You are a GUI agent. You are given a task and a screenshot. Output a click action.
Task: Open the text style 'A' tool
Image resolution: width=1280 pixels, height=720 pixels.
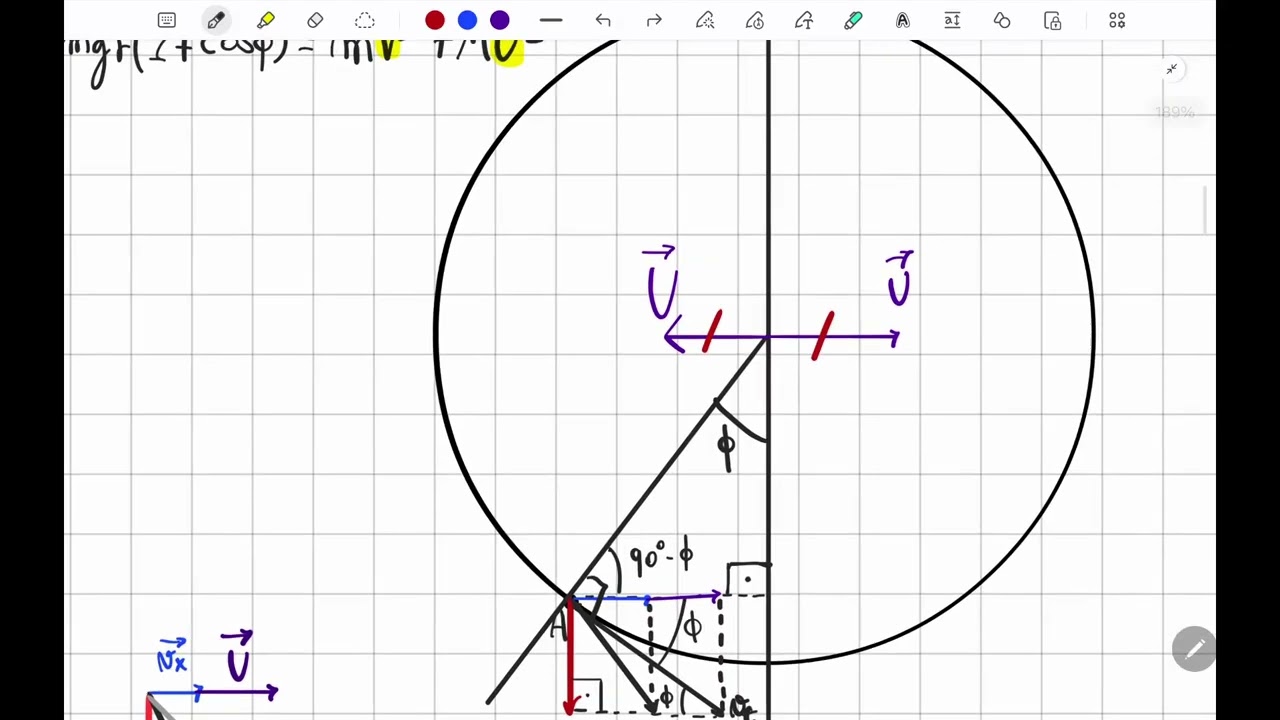click(903, 20)
